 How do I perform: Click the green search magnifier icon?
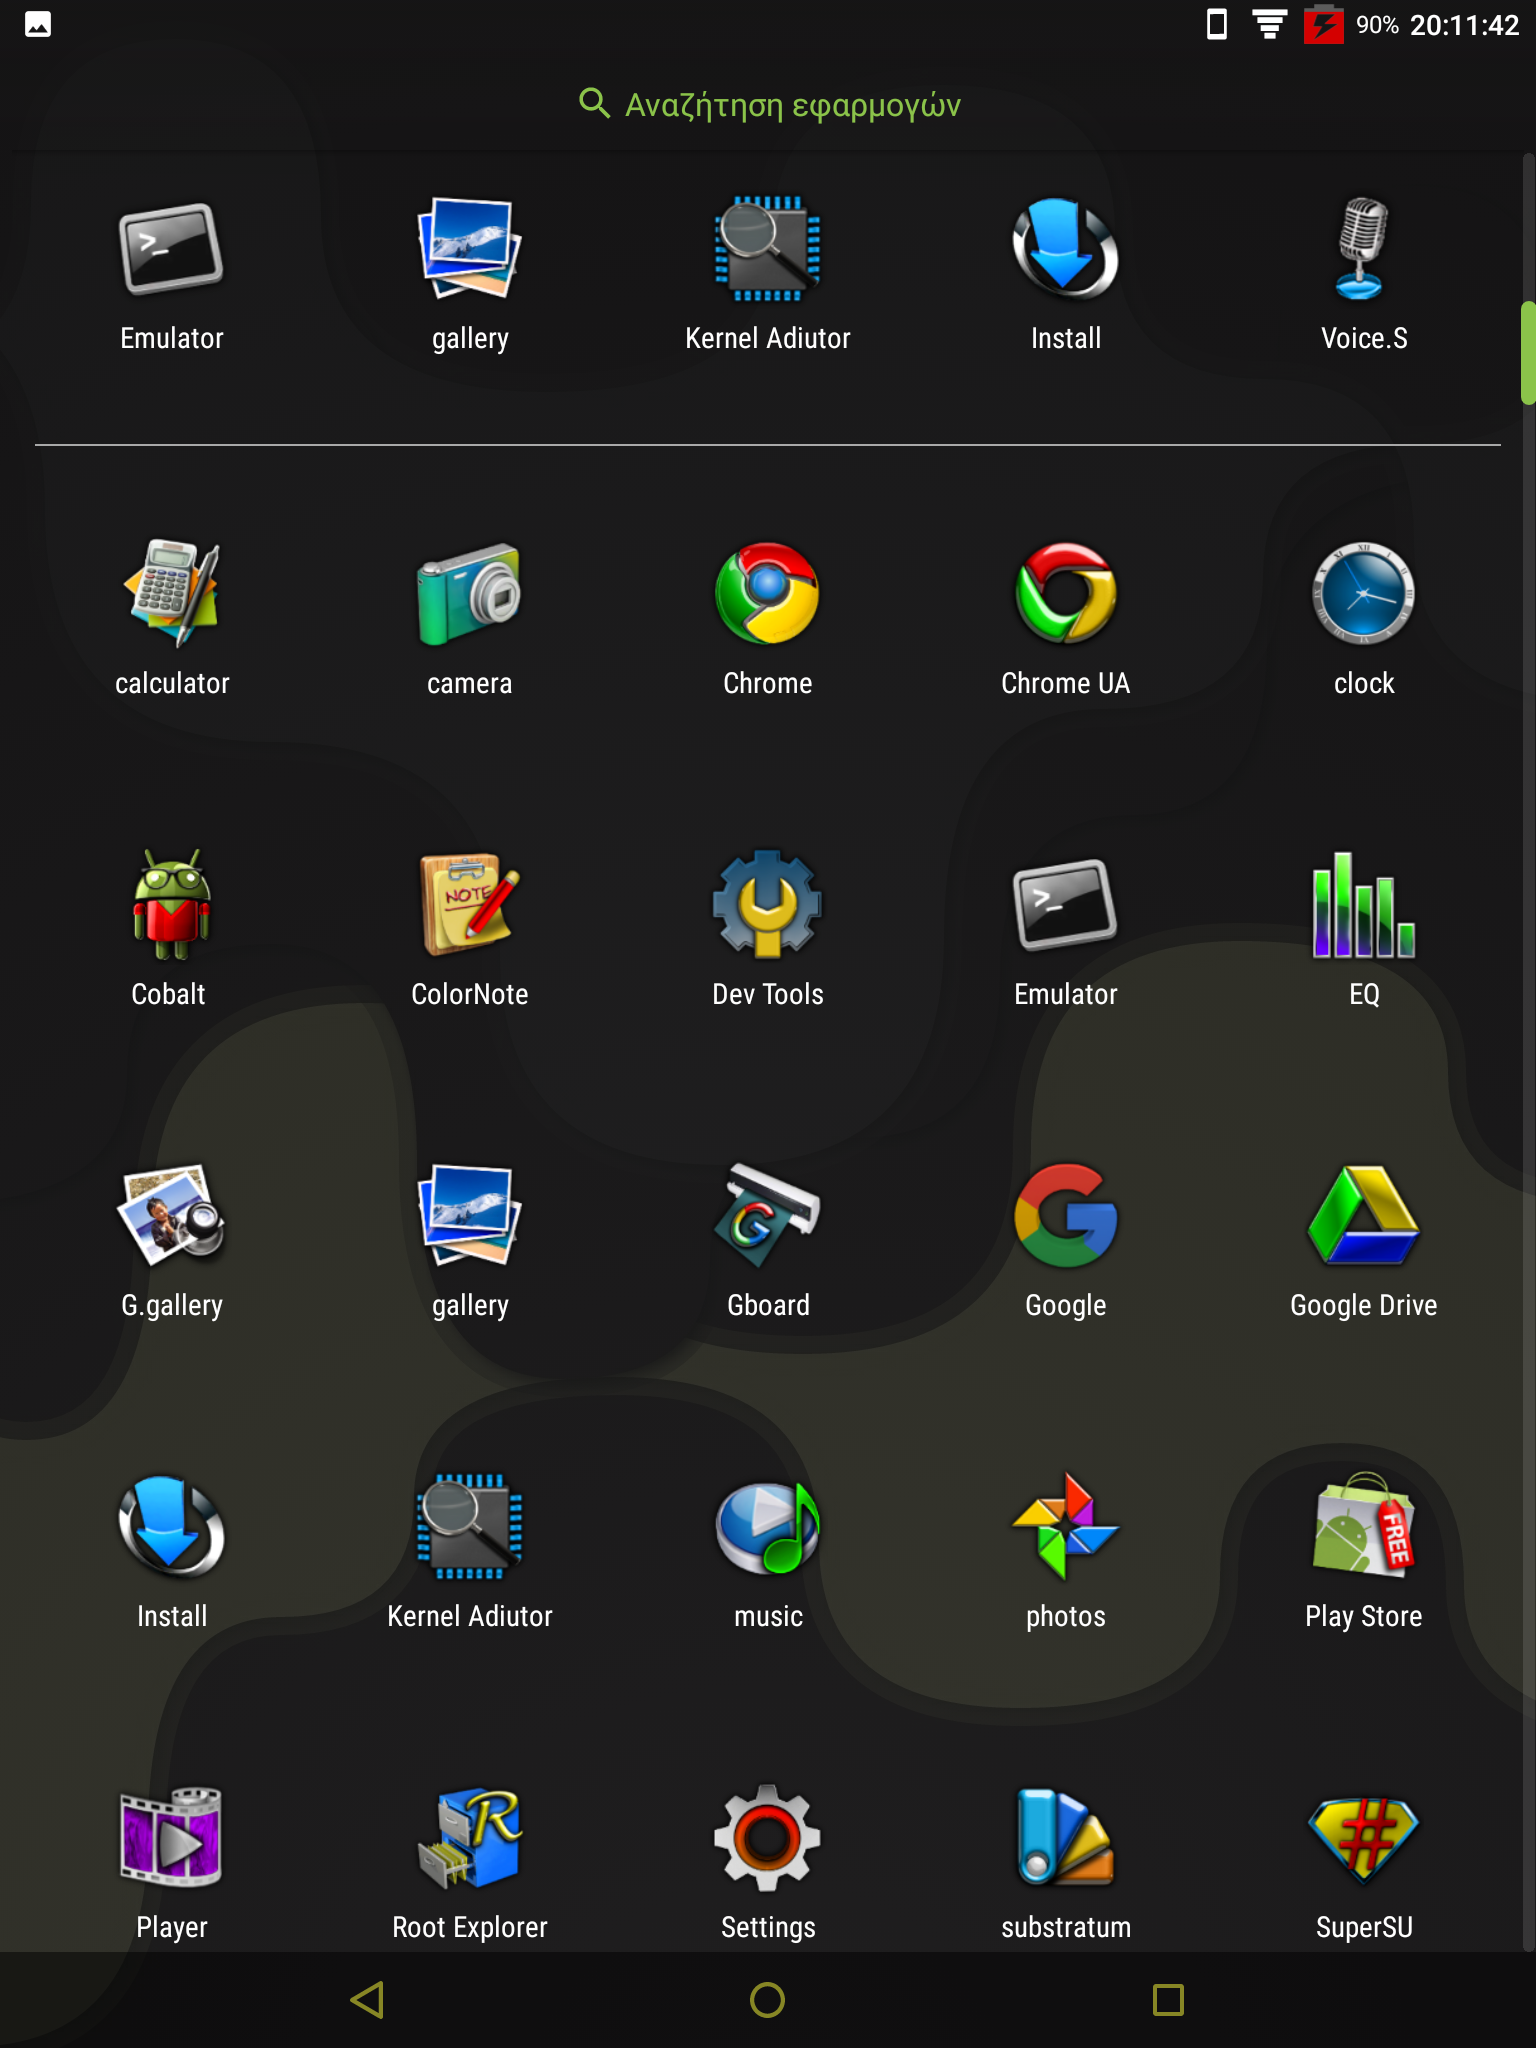pyautogui.click(x=594, y=103)
